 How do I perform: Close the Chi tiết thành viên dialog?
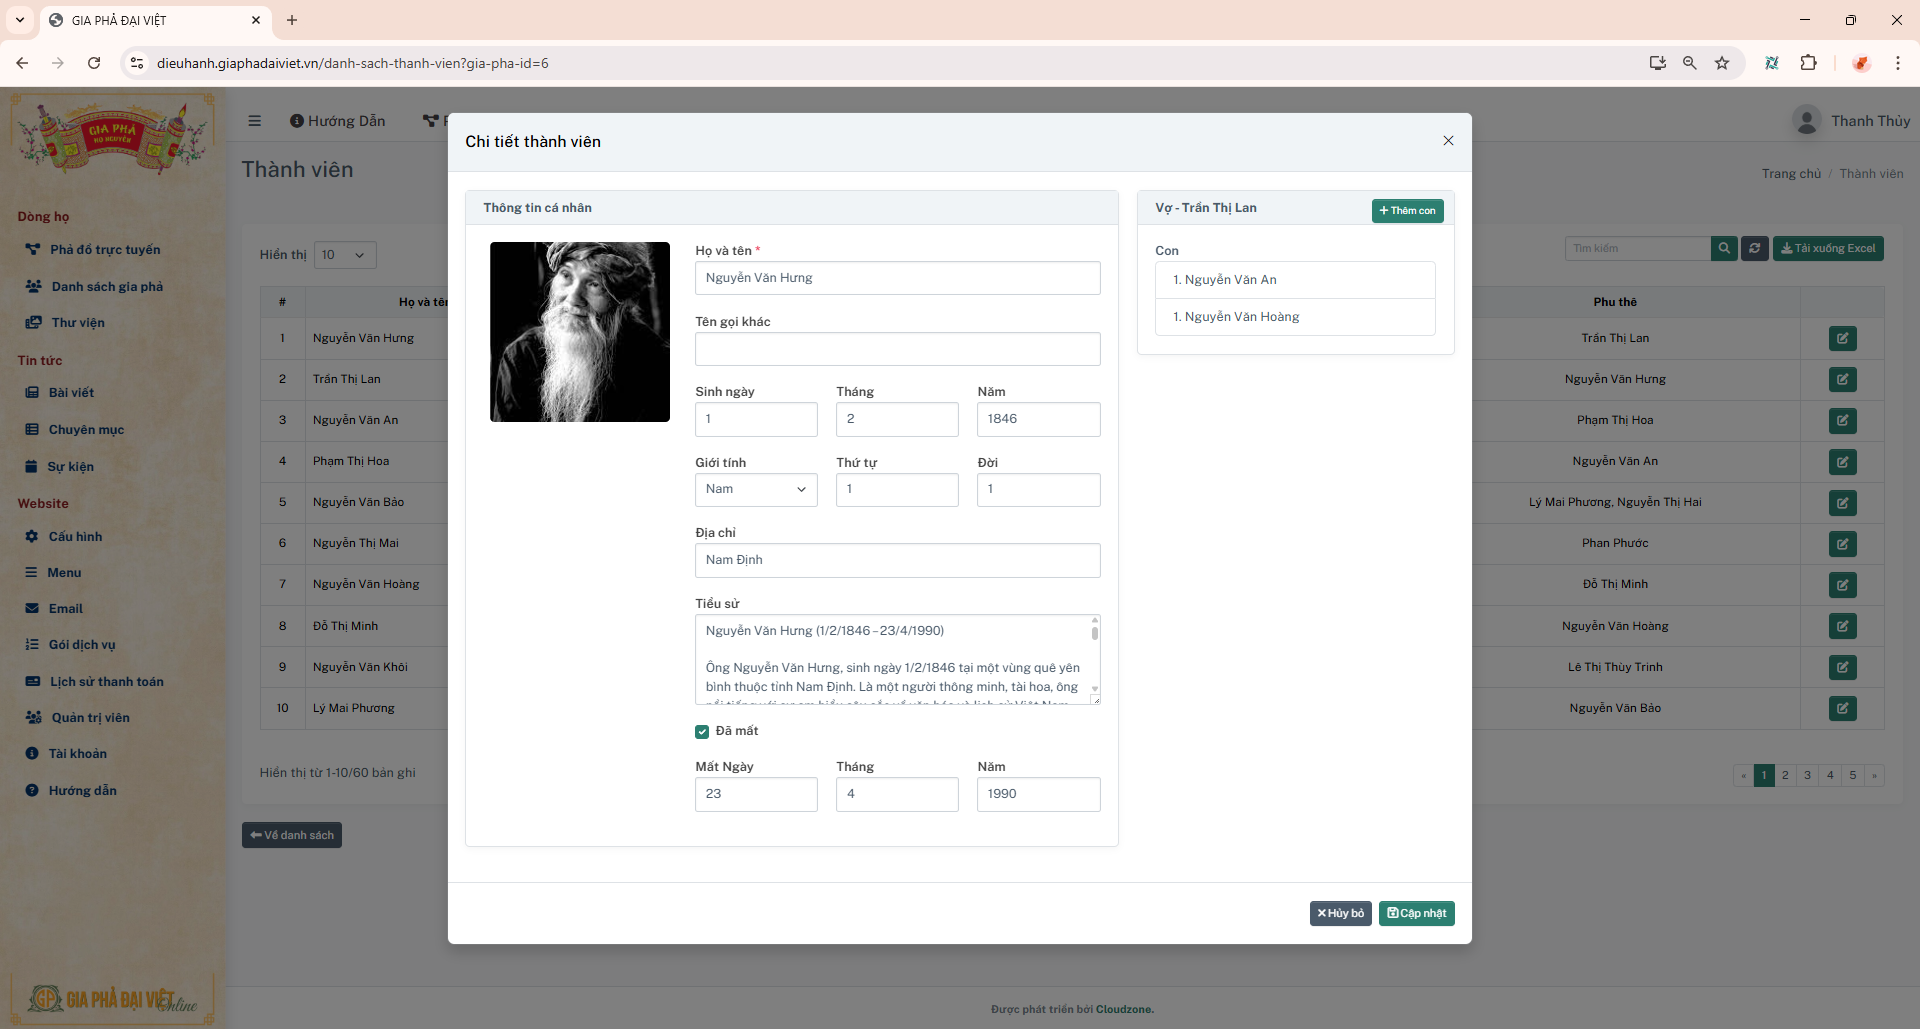pyautogui.click(x=1448, y=141)
